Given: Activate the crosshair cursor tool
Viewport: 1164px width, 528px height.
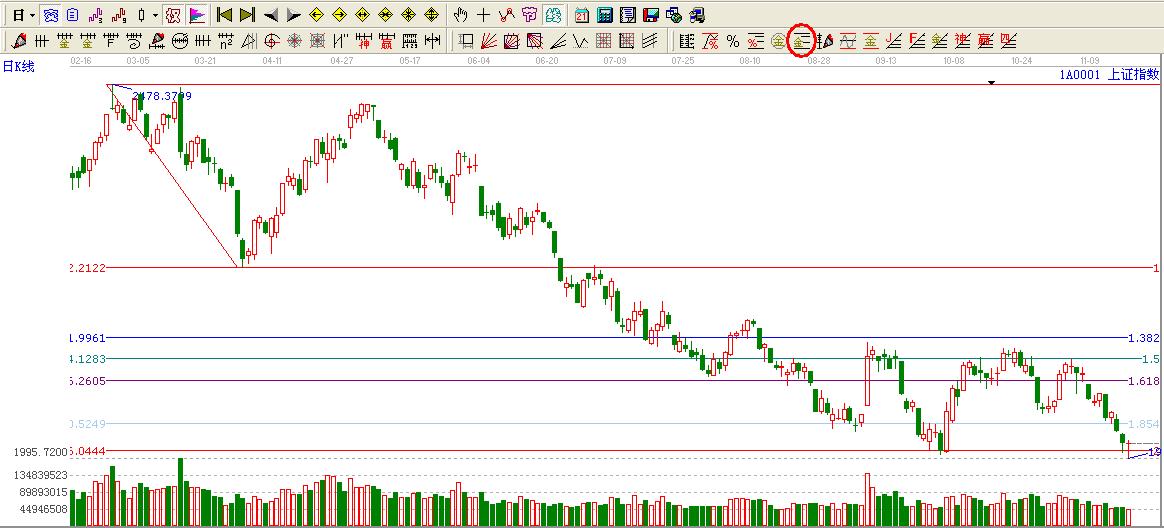Looking at the screenshot, I should pyautogui.click(x=483, y=15).
